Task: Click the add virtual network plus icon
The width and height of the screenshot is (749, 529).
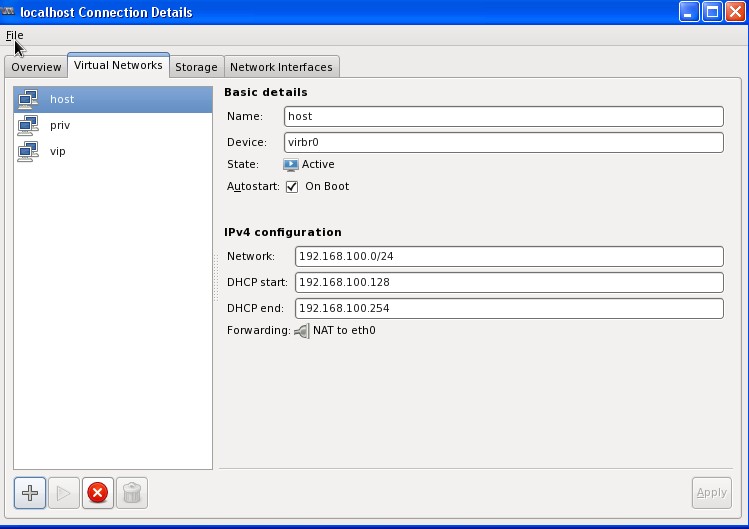Action: pyautogui.click(x=30, y=492)
